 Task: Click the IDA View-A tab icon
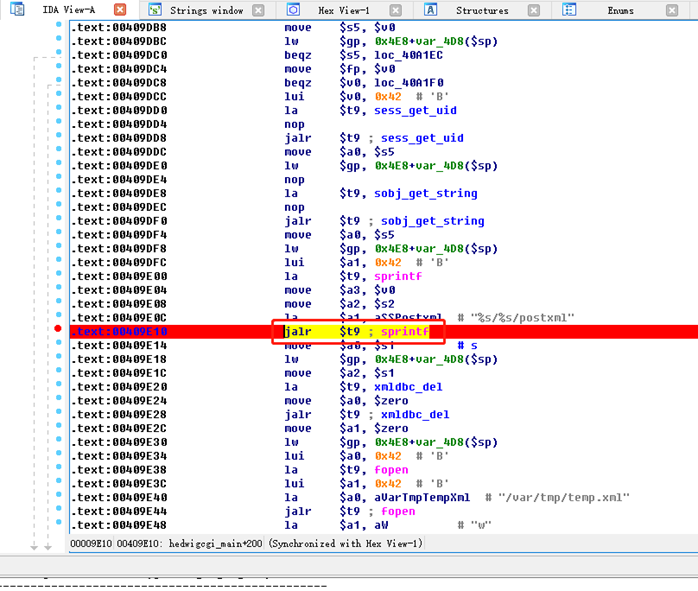[x=17, y=9]
